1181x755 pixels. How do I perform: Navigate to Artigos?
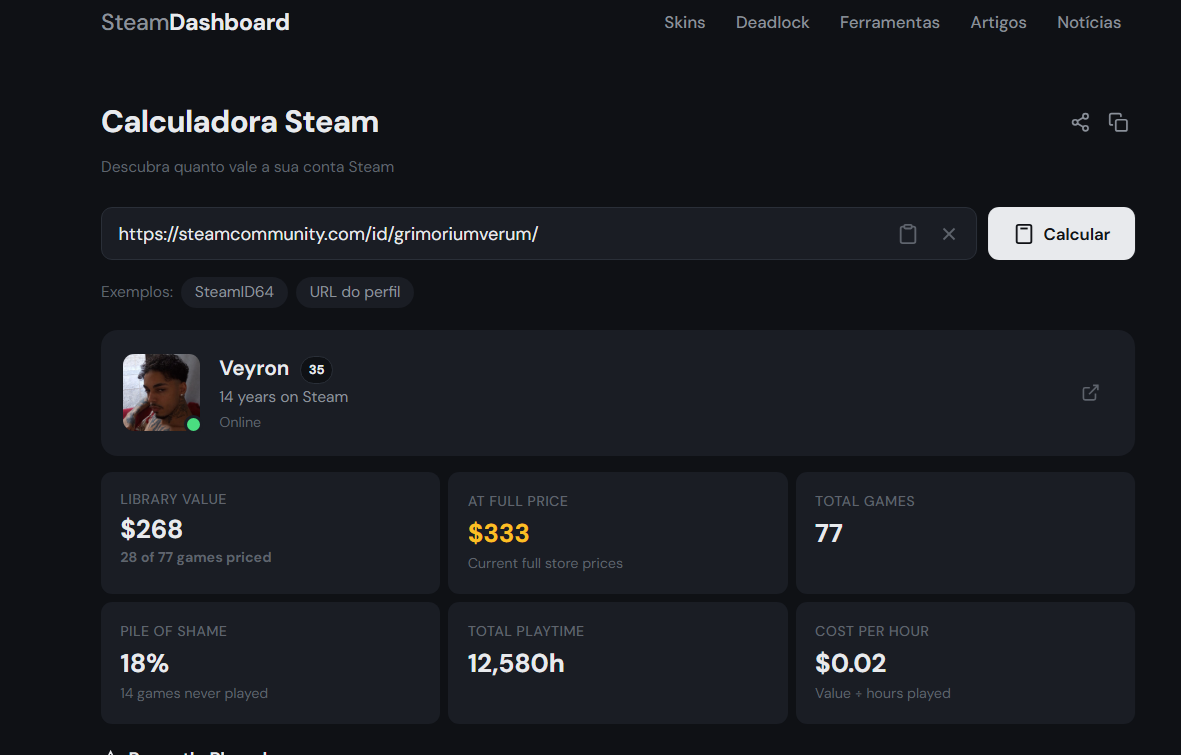[x=998, y=23]
